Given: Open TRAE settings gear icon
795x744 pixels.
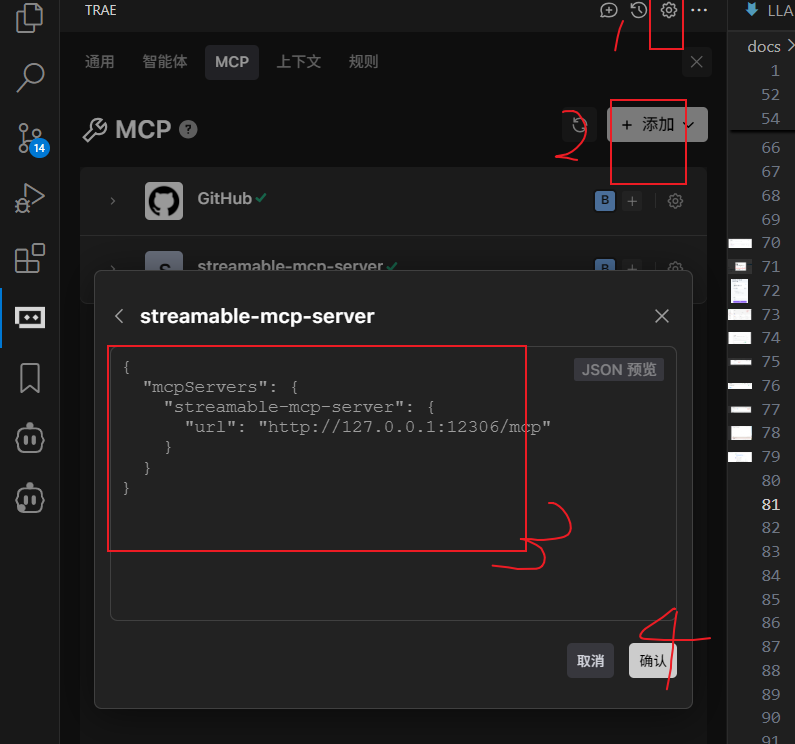Looking at the screenshot, I should coord(668,10).
